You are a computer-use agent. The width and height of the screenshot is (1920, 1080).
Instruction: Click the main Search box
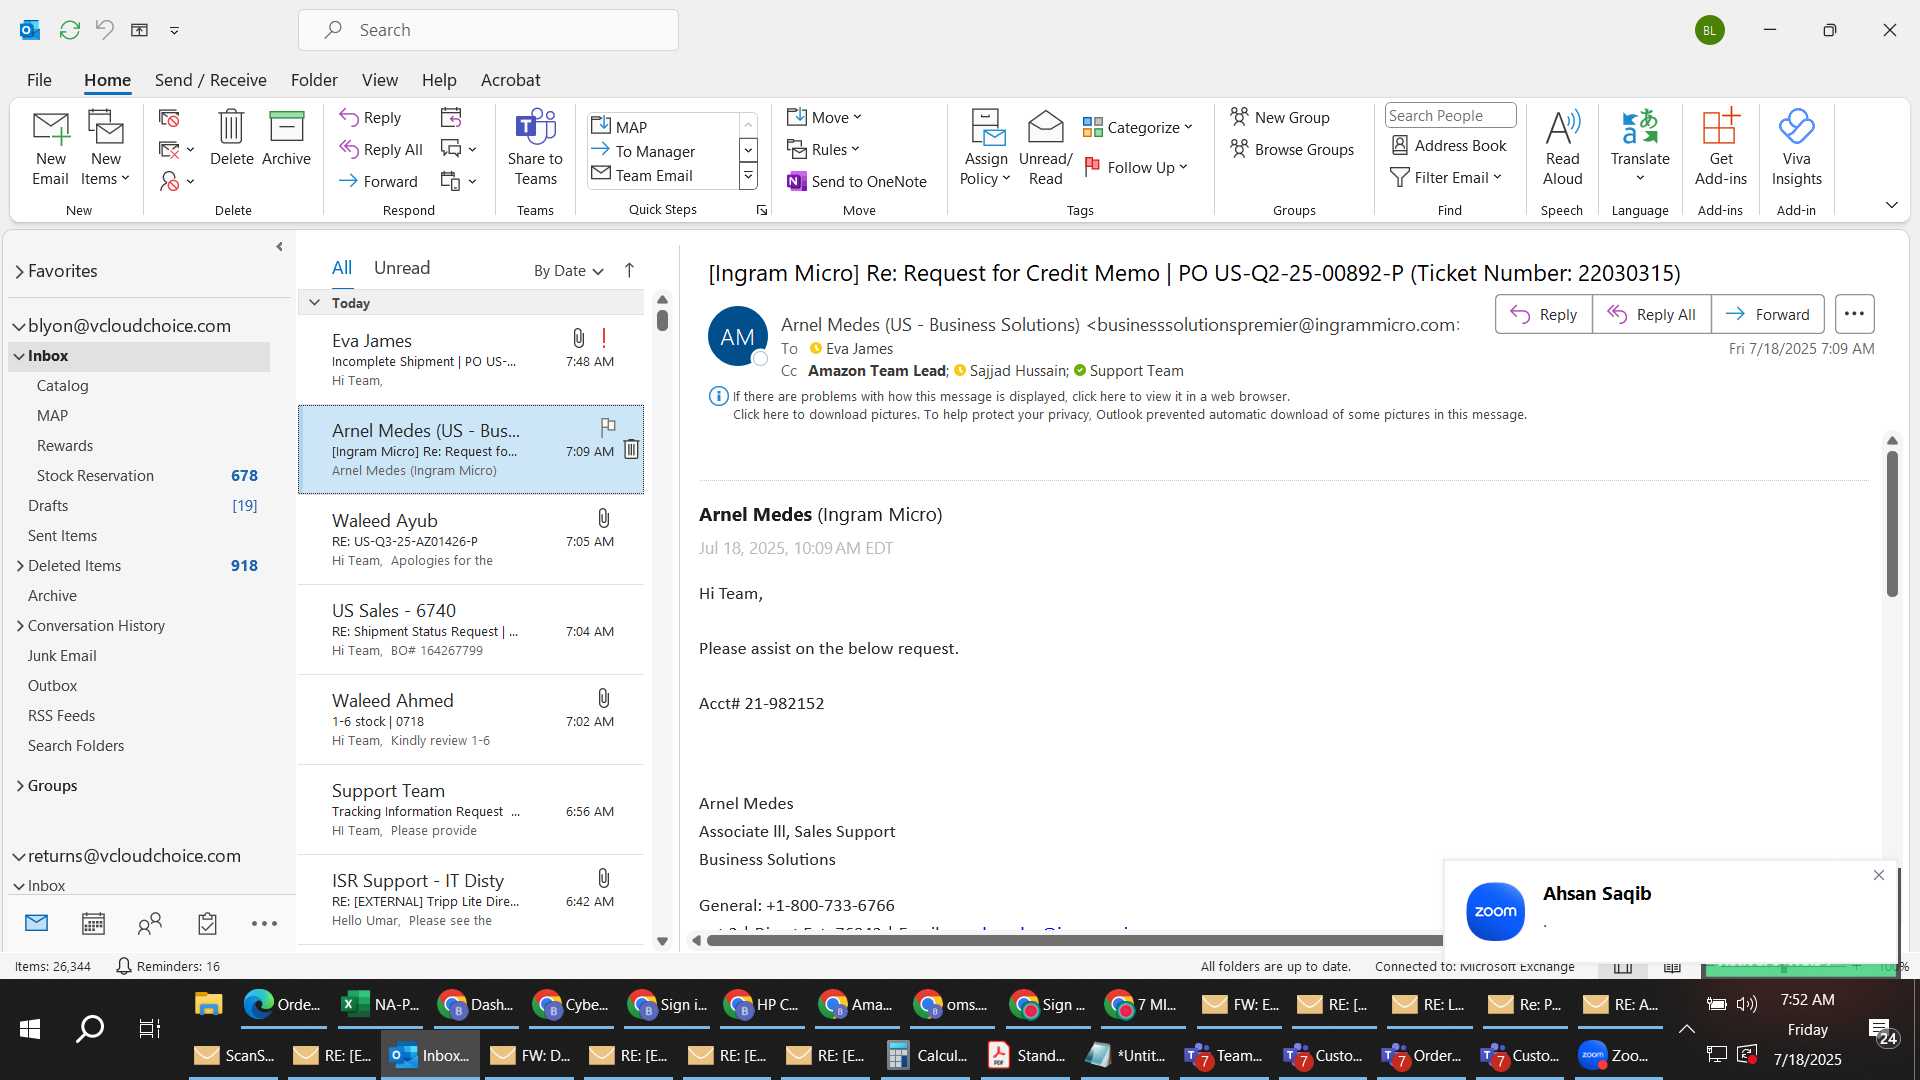coord(488,30)
